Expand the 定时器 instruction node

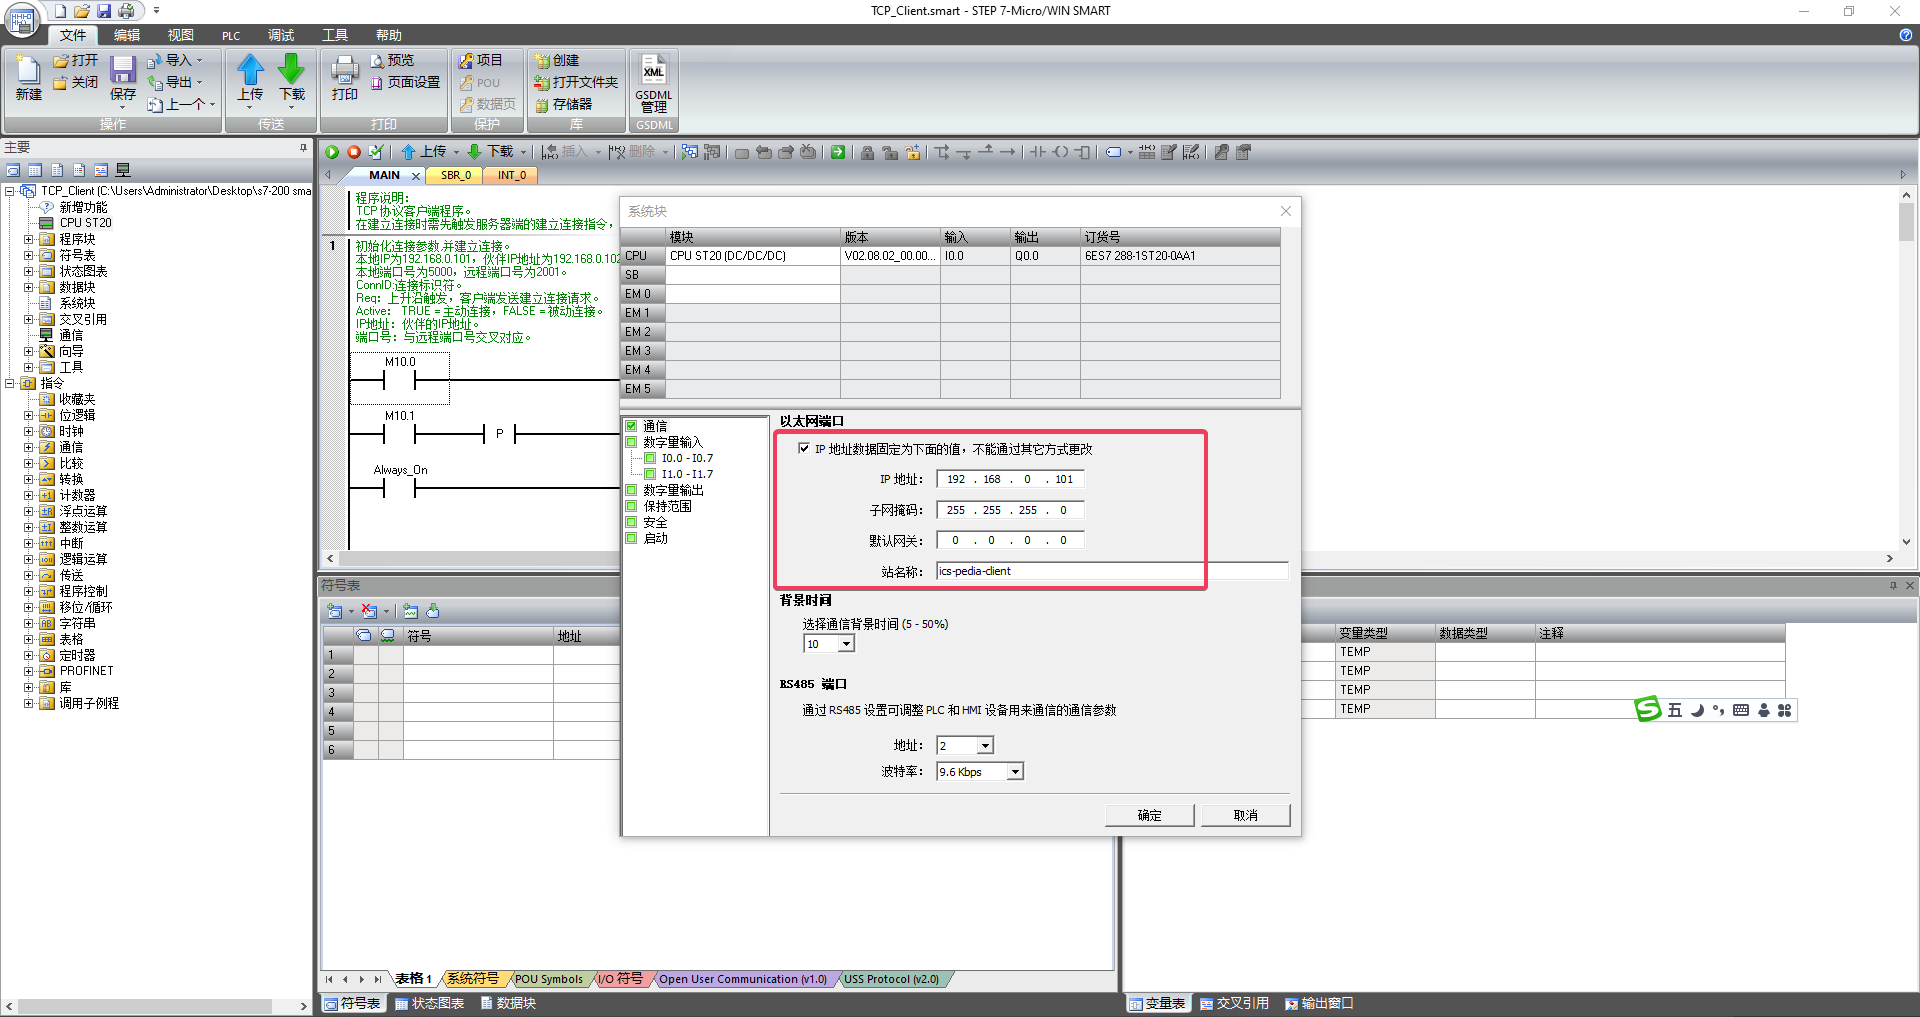[28, 655]
